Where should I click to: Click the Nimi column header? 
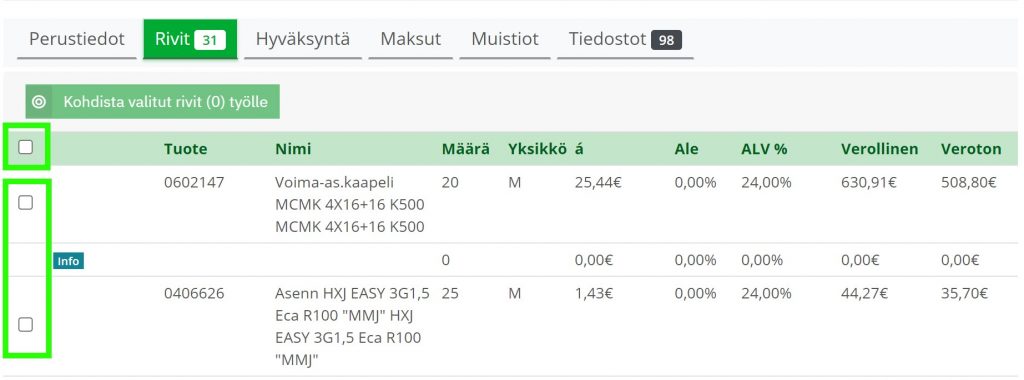click(293, 149)
